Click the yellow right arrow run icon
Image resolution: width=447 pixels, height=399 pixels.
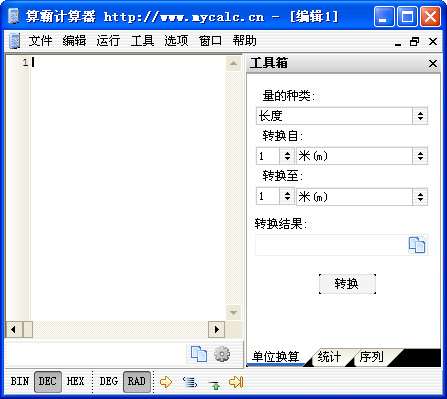[x=166, y=382]
